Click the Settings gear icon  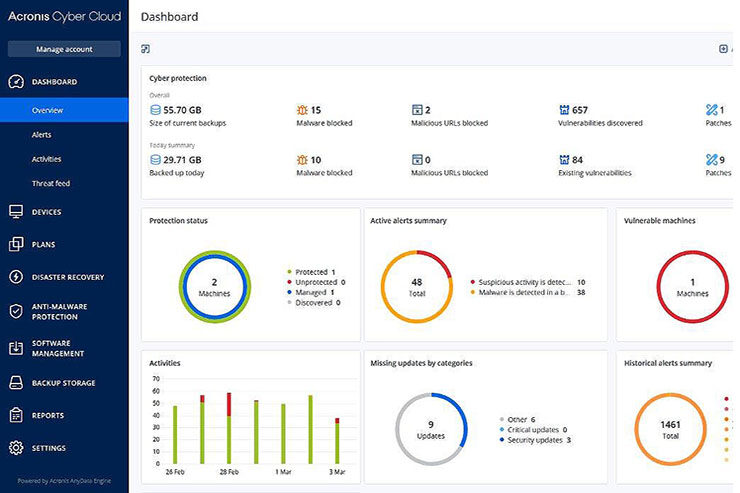pyautogui.click(x=16, y=448)
